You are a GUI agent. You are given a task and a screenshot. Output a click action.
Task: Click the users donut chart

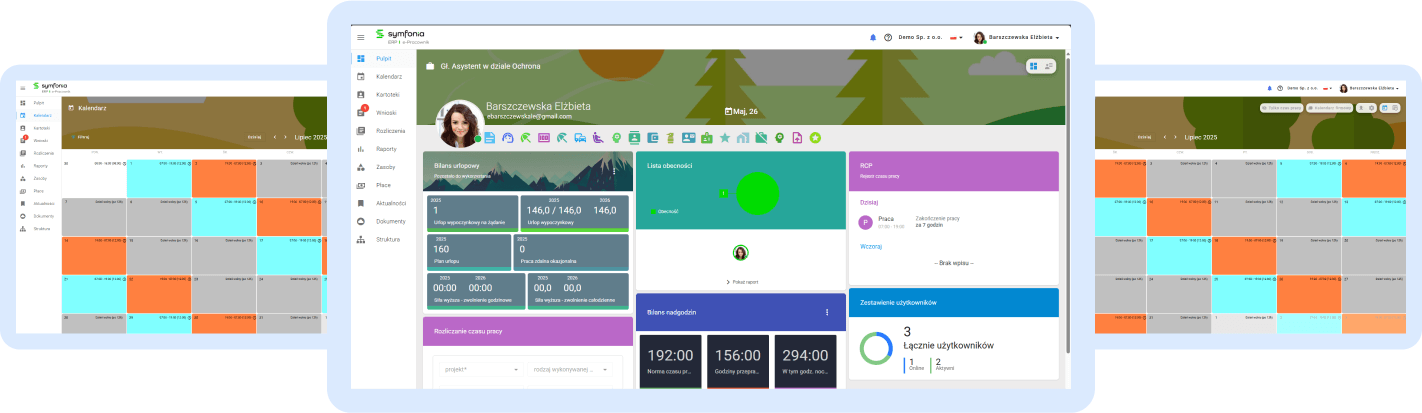[876, 349]
